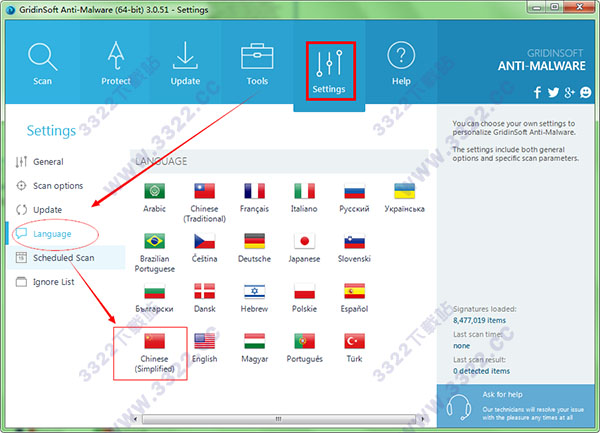
Task: Click the headset support icon
Action: click(x=459, y=407)
